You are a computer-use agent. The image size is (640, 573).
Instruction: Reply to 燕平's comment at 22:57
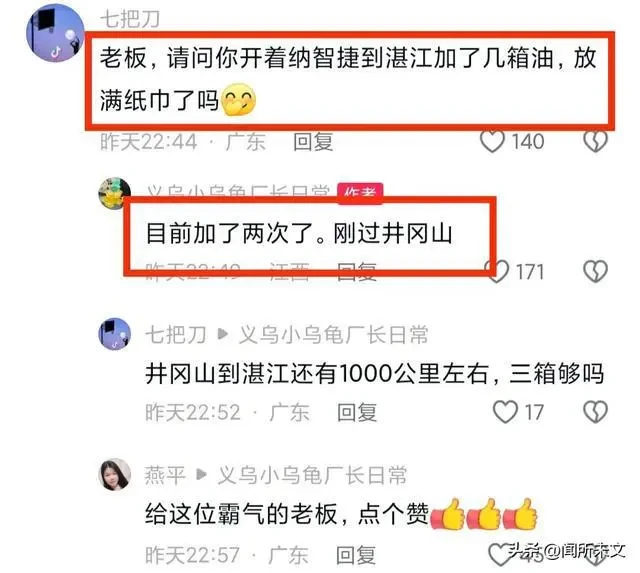point(356,555)
